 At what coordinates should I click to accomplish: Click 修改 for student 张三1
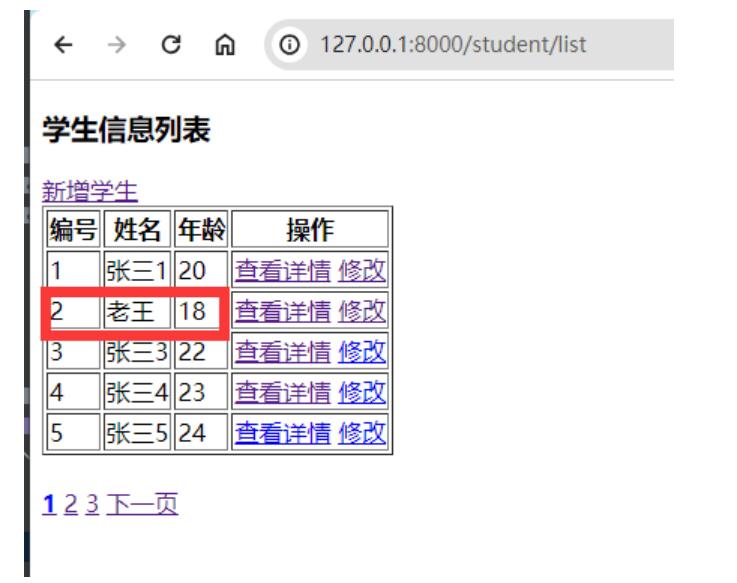(x=362, y=270)
